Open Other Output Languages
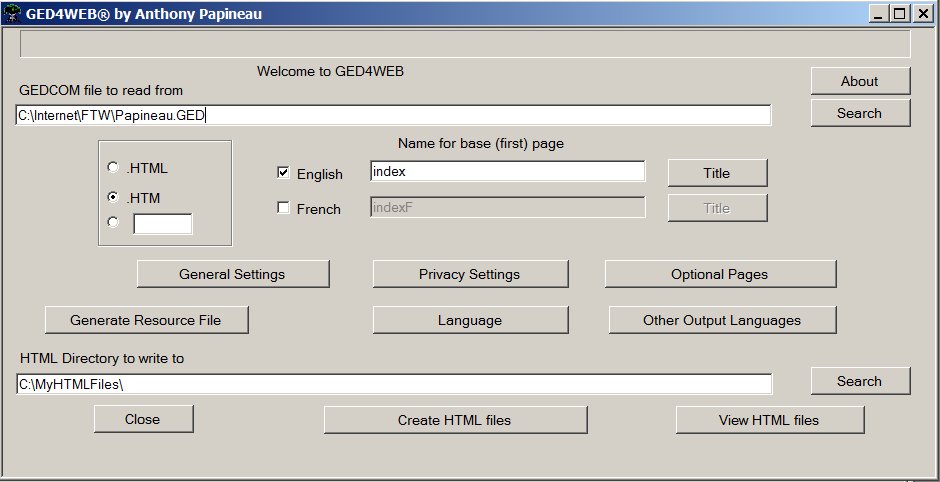The width and height of the screenshot is (940, 482). pos(722,320)
